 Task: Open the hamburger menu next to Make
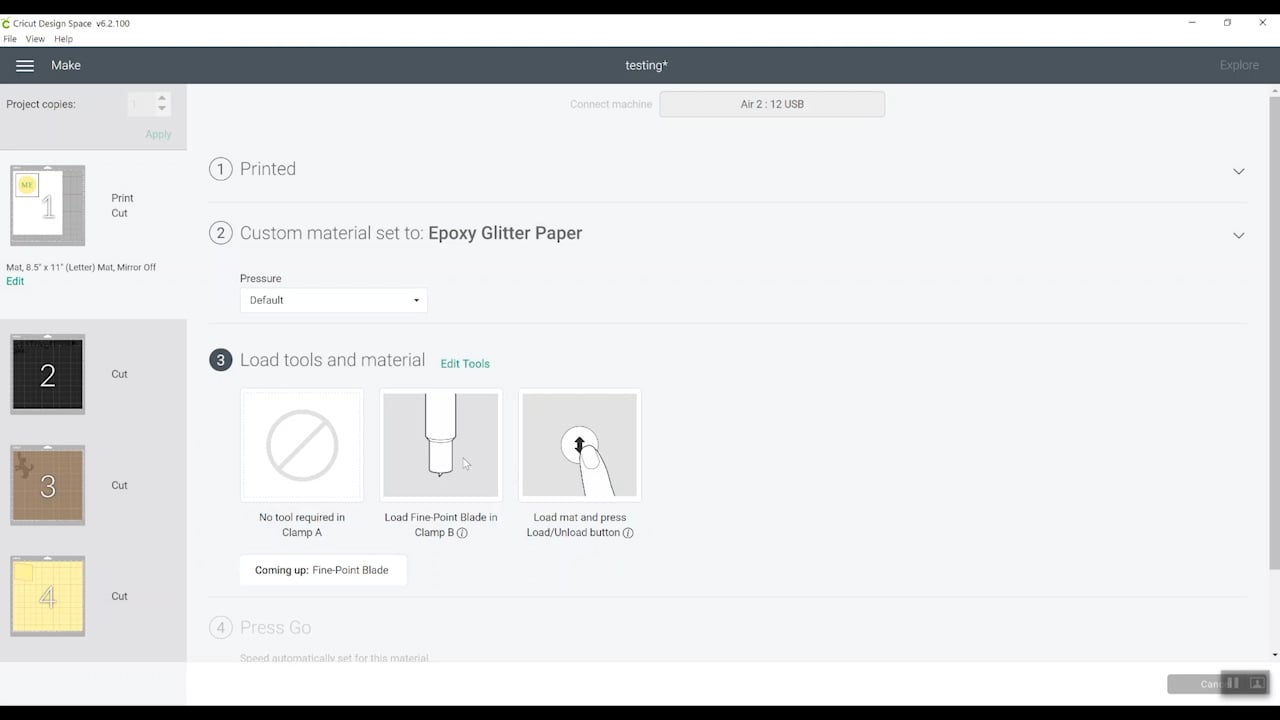[25, 65]
